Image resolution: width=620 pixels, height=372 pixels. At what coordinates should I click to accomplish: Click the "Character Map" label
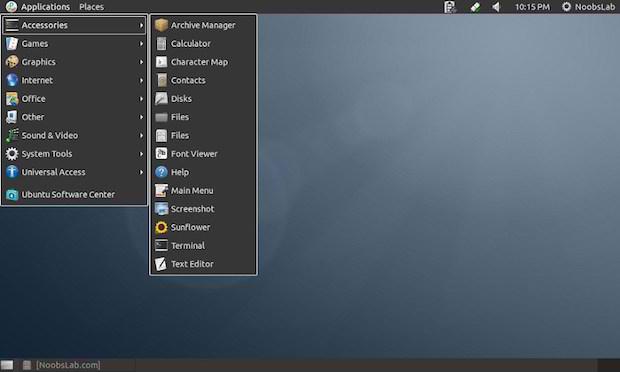pos(199,62)
